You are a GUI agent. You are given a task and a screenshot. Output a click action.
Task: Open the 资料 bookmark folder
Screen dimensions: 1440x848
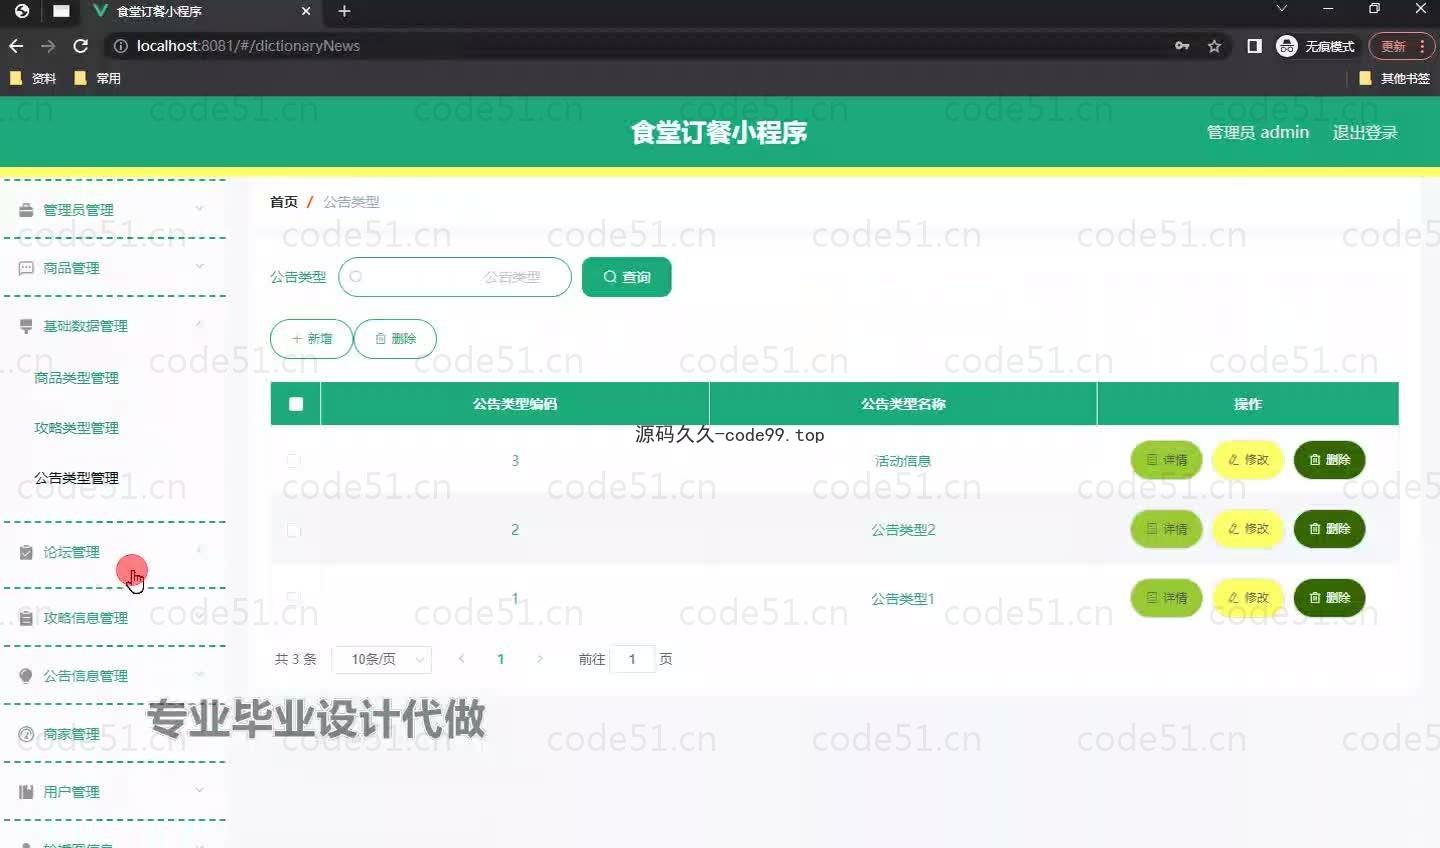[x=33, y=78]
